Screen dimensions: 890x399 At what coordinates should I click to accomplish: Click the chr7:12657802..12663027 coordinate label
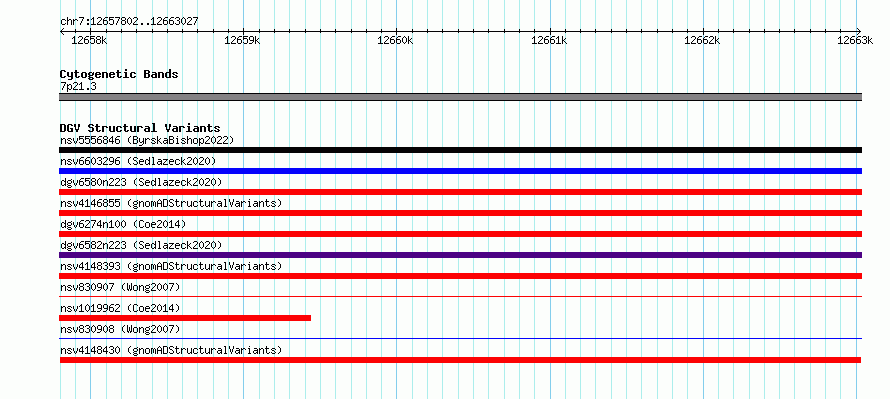click(129, 21)
